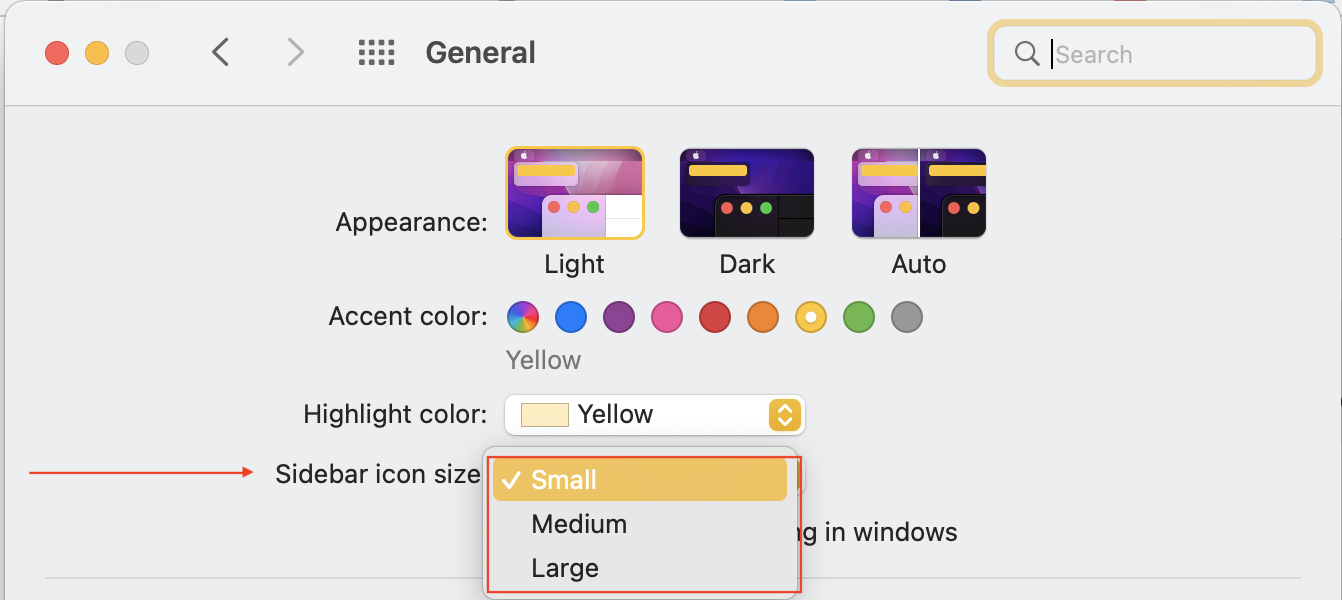The width and height of the screenshot is (1342, 600).
Task: Go back to the previous preferences pane
Action: [221, 53]
